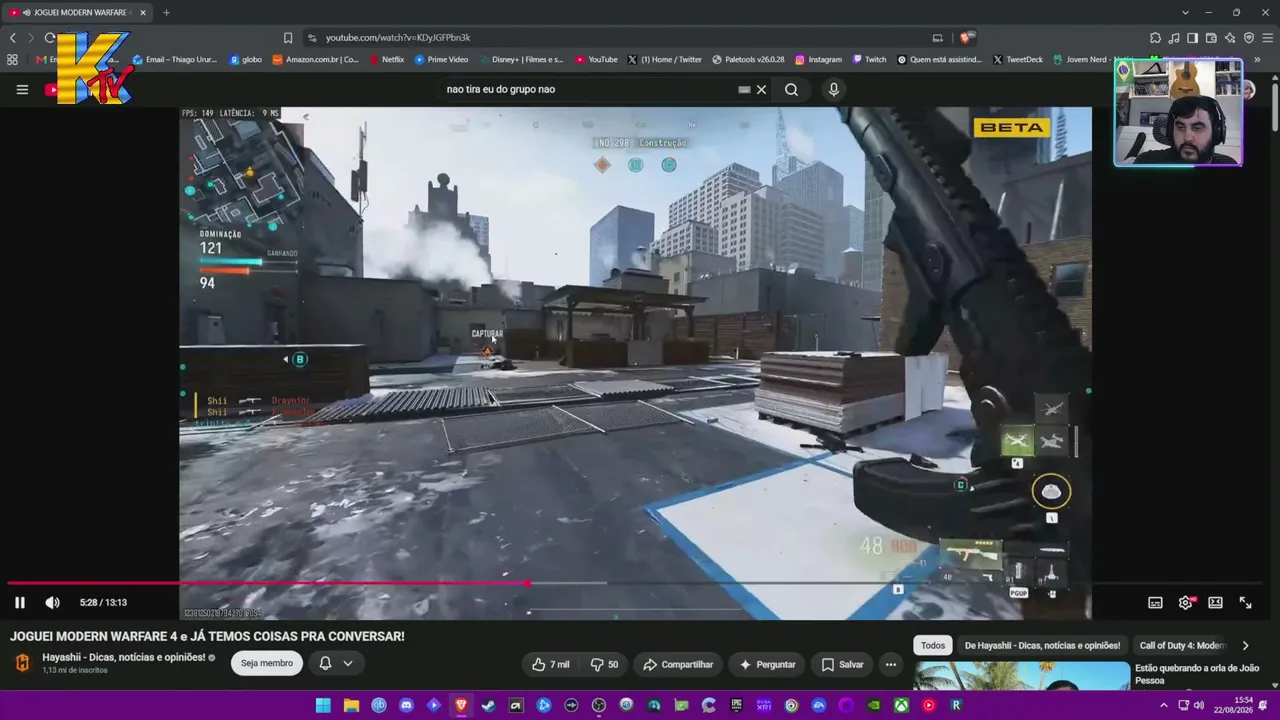Save video with the Salvar button

[x=842, y=664]
